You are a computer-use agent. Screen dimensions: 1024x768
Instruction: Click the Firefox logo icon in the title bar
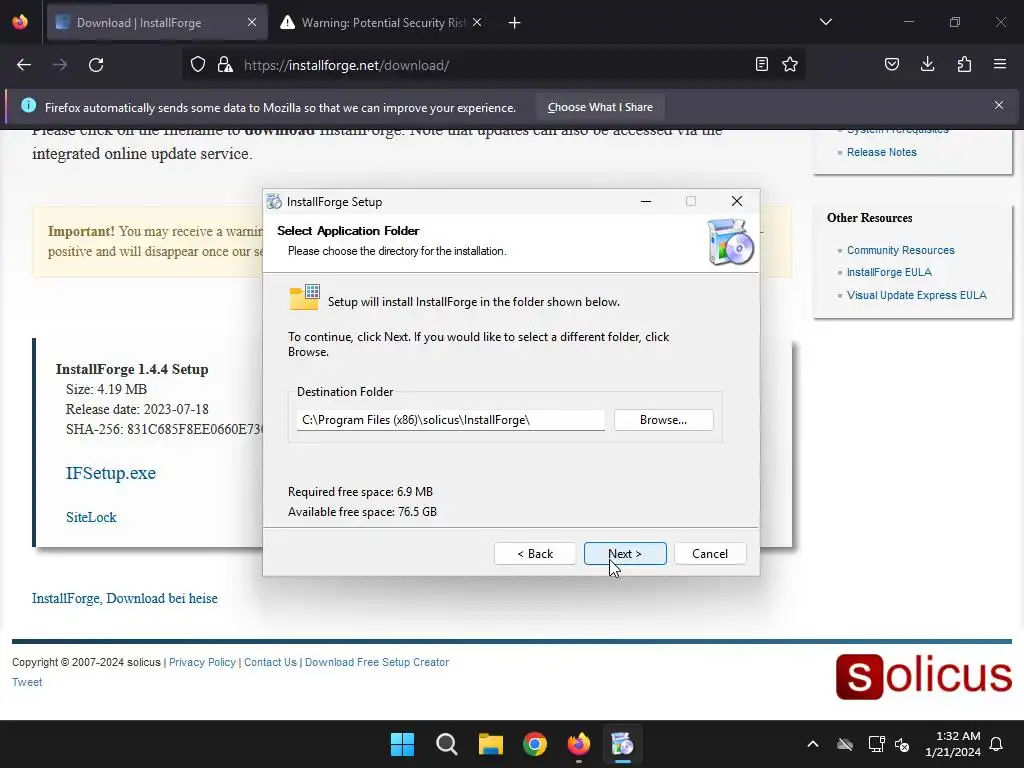click(20, 22)
